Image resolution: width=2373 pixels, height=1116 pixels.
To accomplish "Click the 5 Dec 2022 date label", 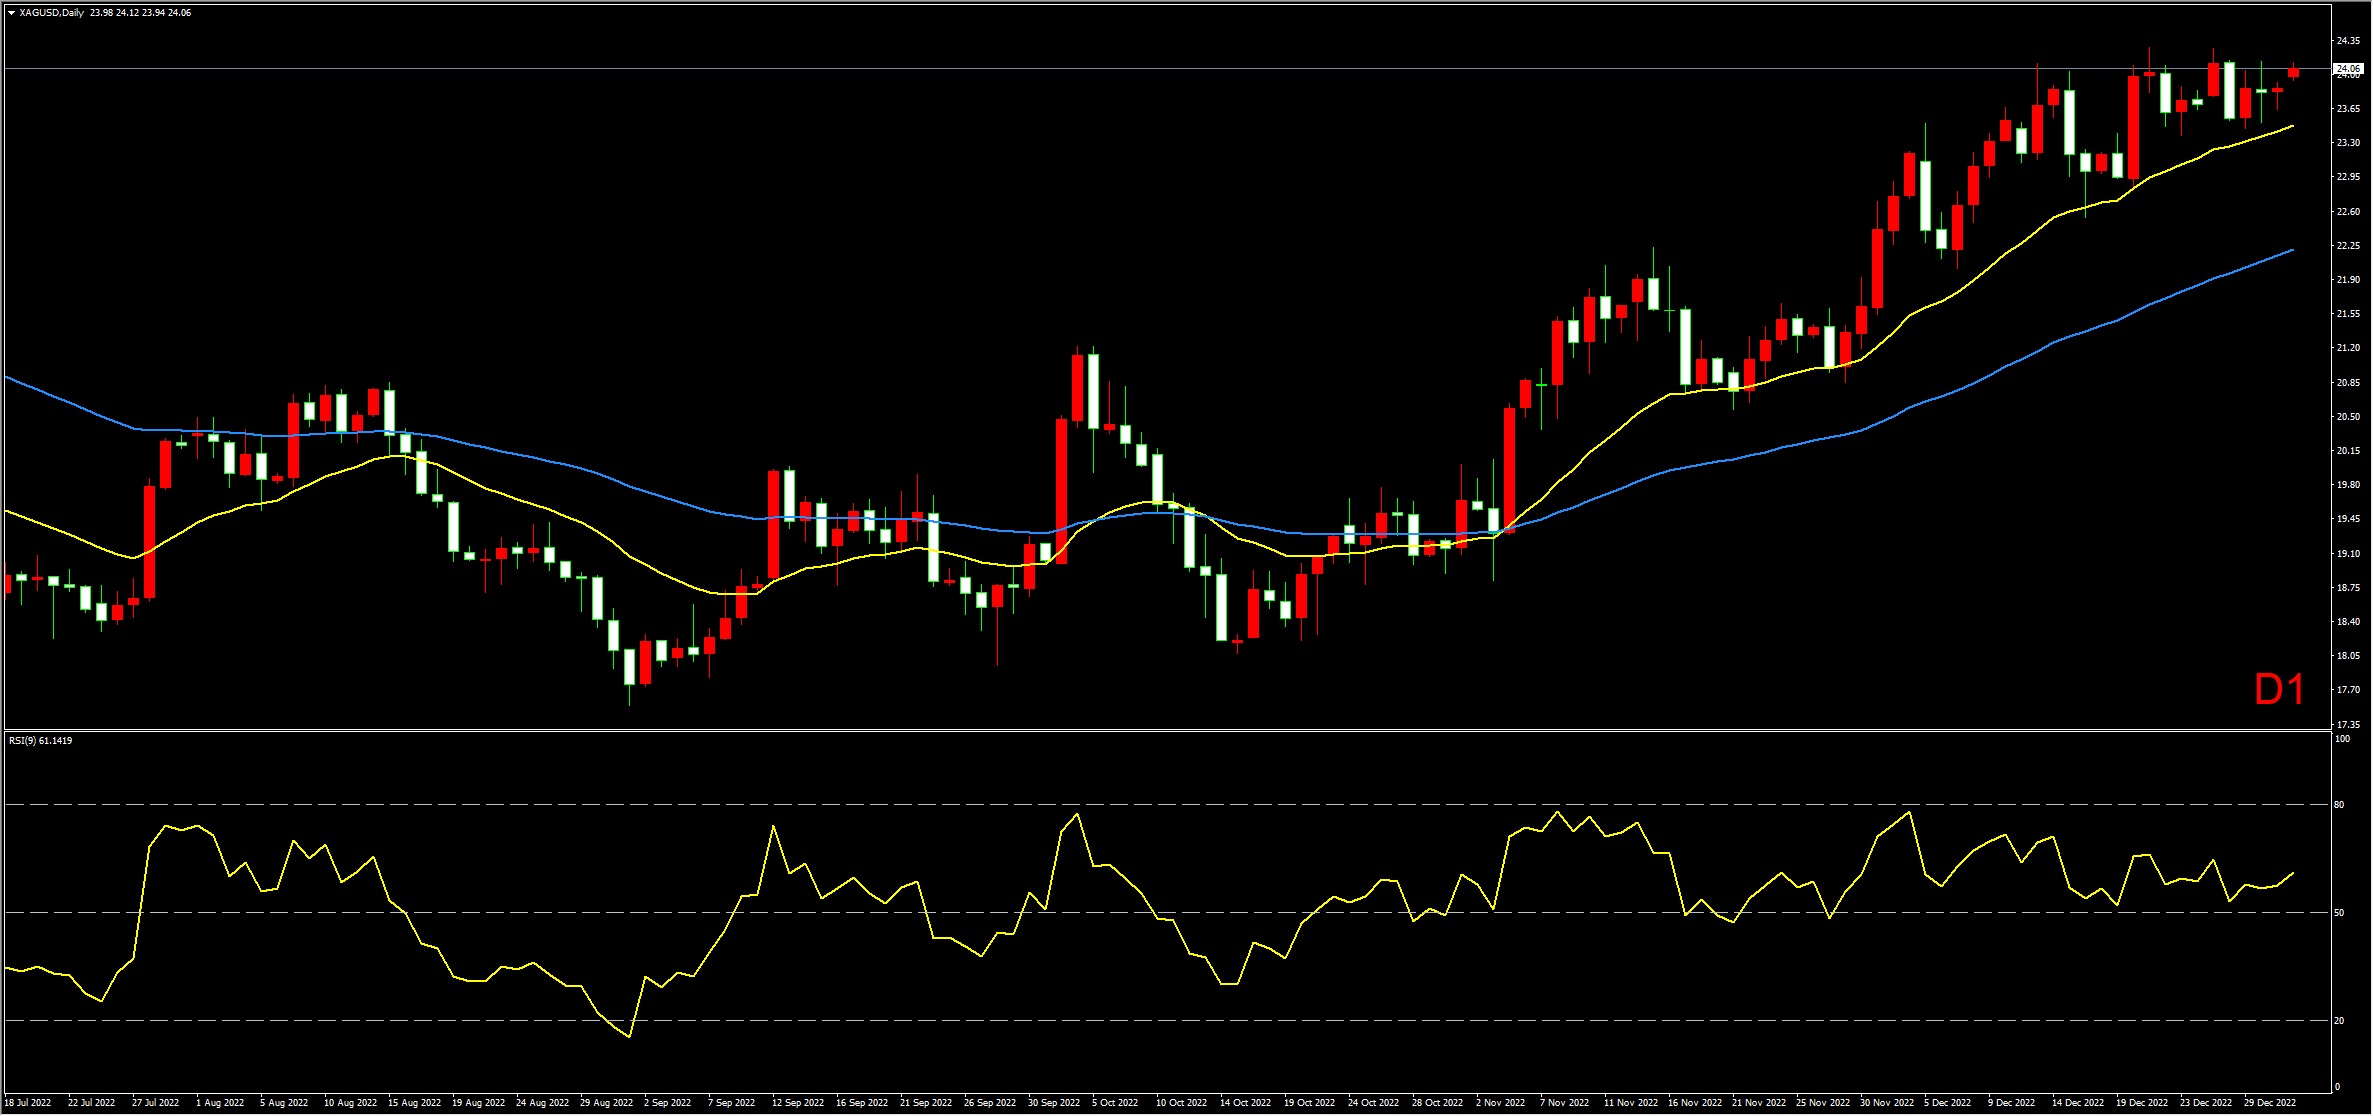I will (1947, 1103).
